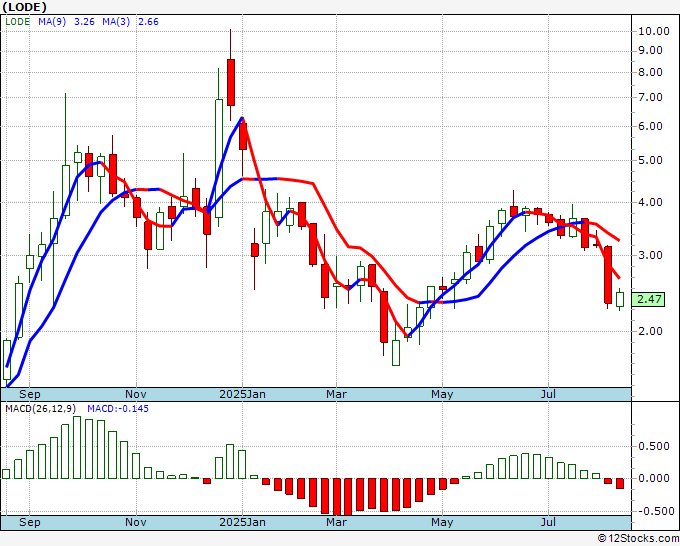Click the last green candle beside 2.47 tag
This screenshot has width=680, height=546.
620,299
